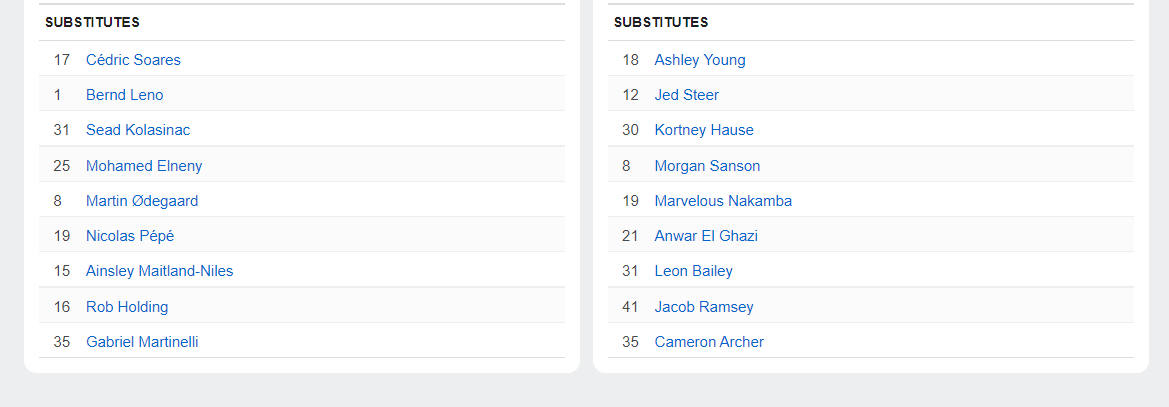Image resolution: width=1169 pixels, height=407 pixels.
Task: Open the Ainsley Maitland-Niles link
Action: pyautogui.click(x=159, y=271)
